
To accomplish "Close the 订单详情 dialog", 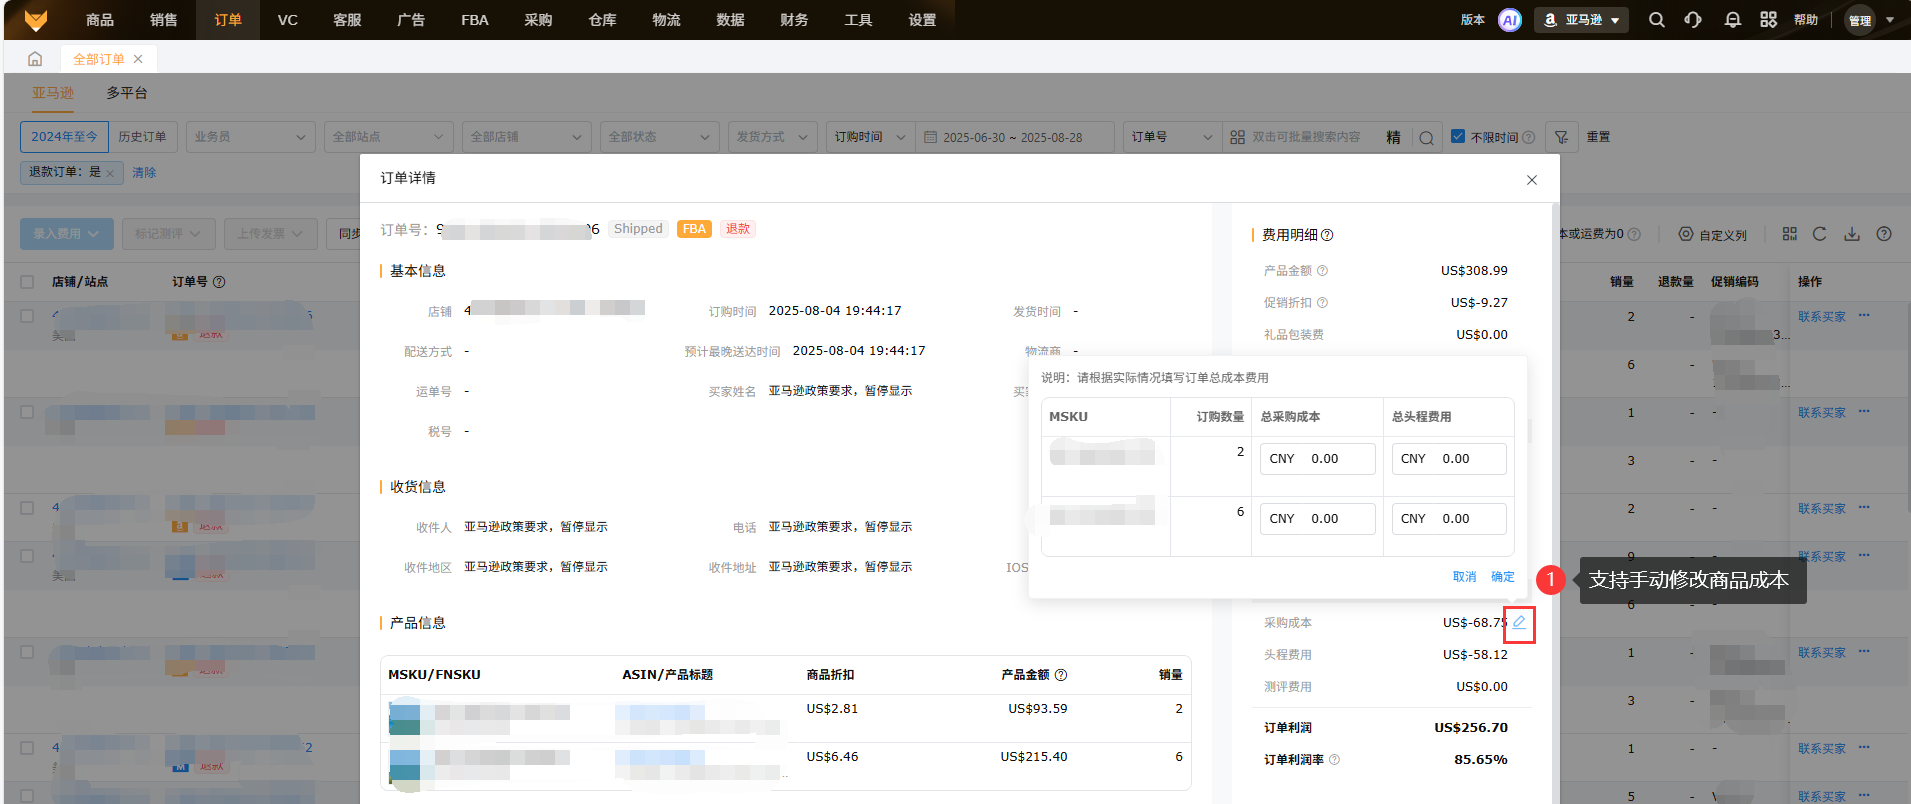I will point(1531,180).
